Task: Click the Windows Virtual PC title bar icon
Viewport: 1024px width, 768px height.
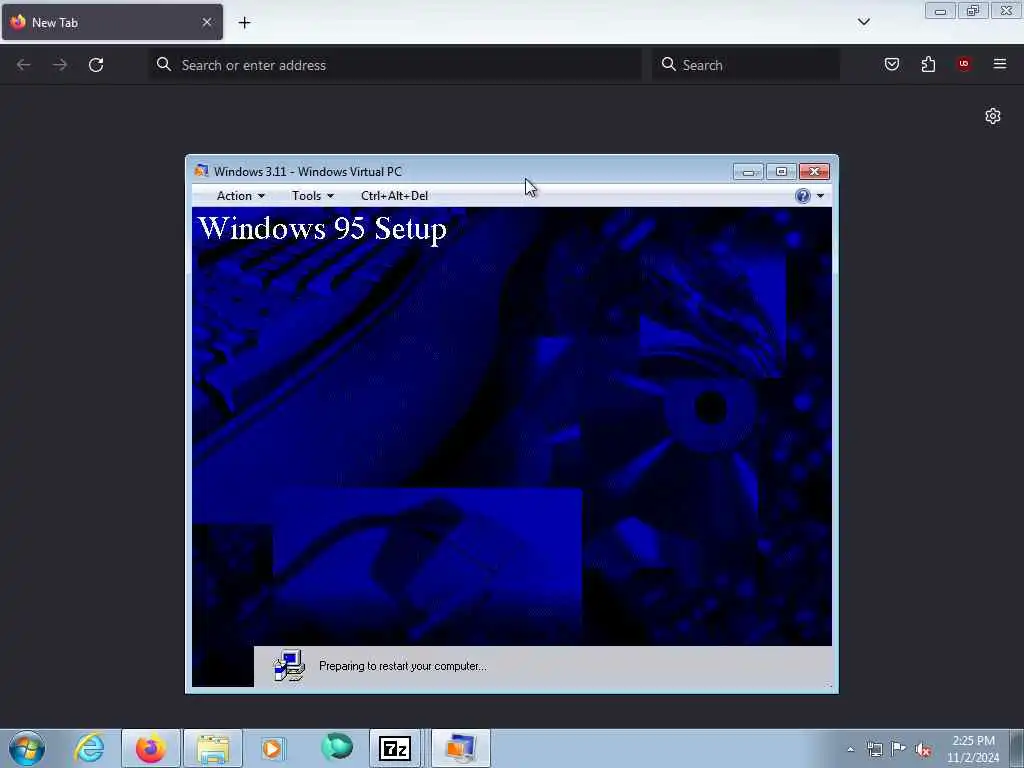Action: pyautogui.click(x=201, y=171)
